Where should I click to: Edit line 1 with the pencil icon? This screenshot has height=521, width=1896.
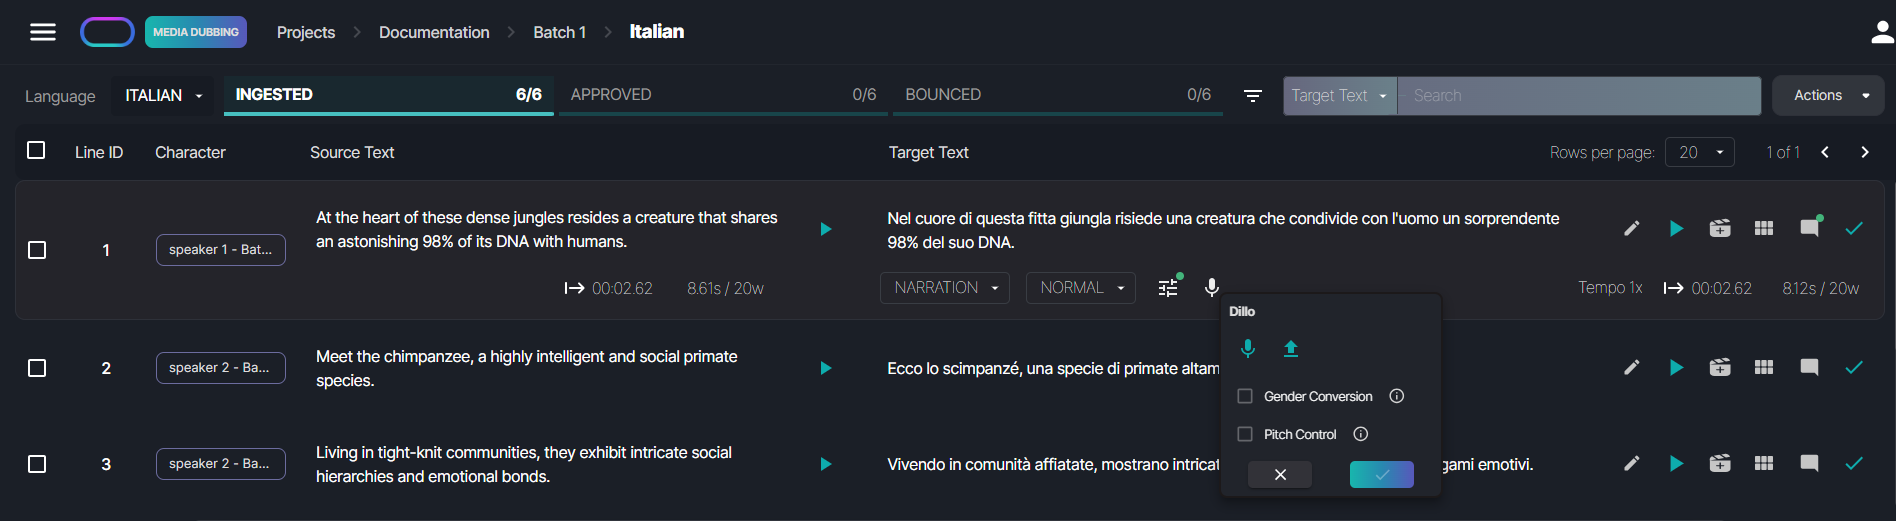point(1631,229)
